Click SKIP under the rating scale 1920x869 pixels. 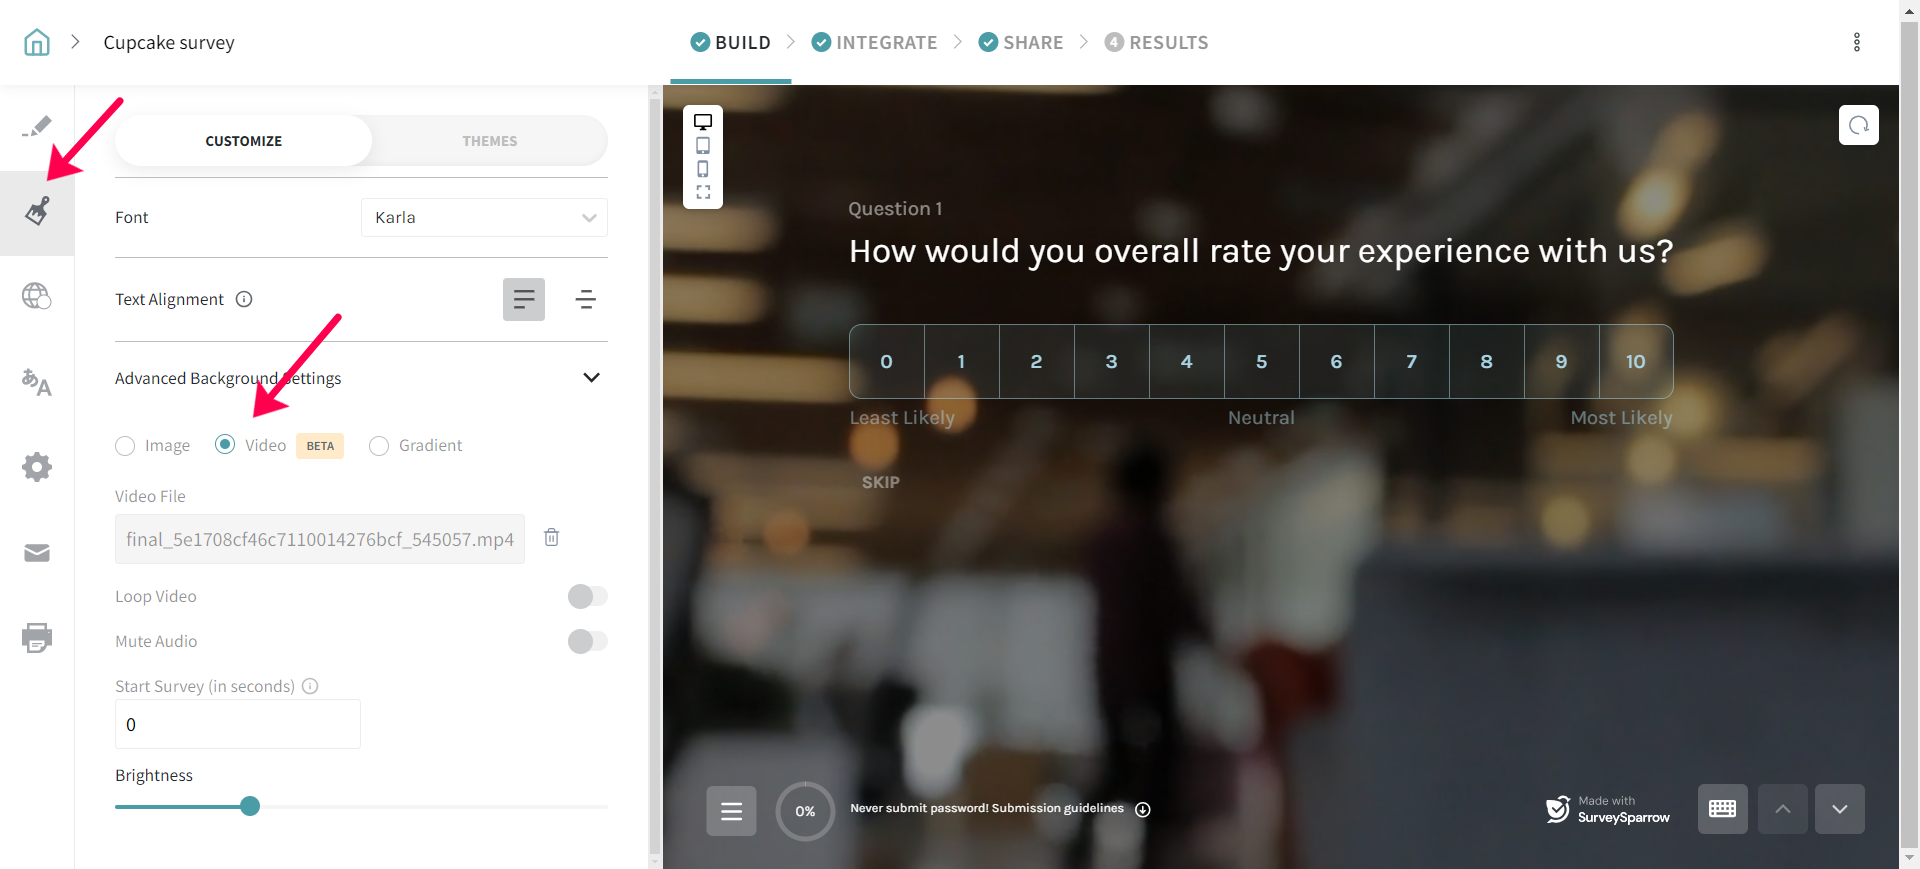880,482
